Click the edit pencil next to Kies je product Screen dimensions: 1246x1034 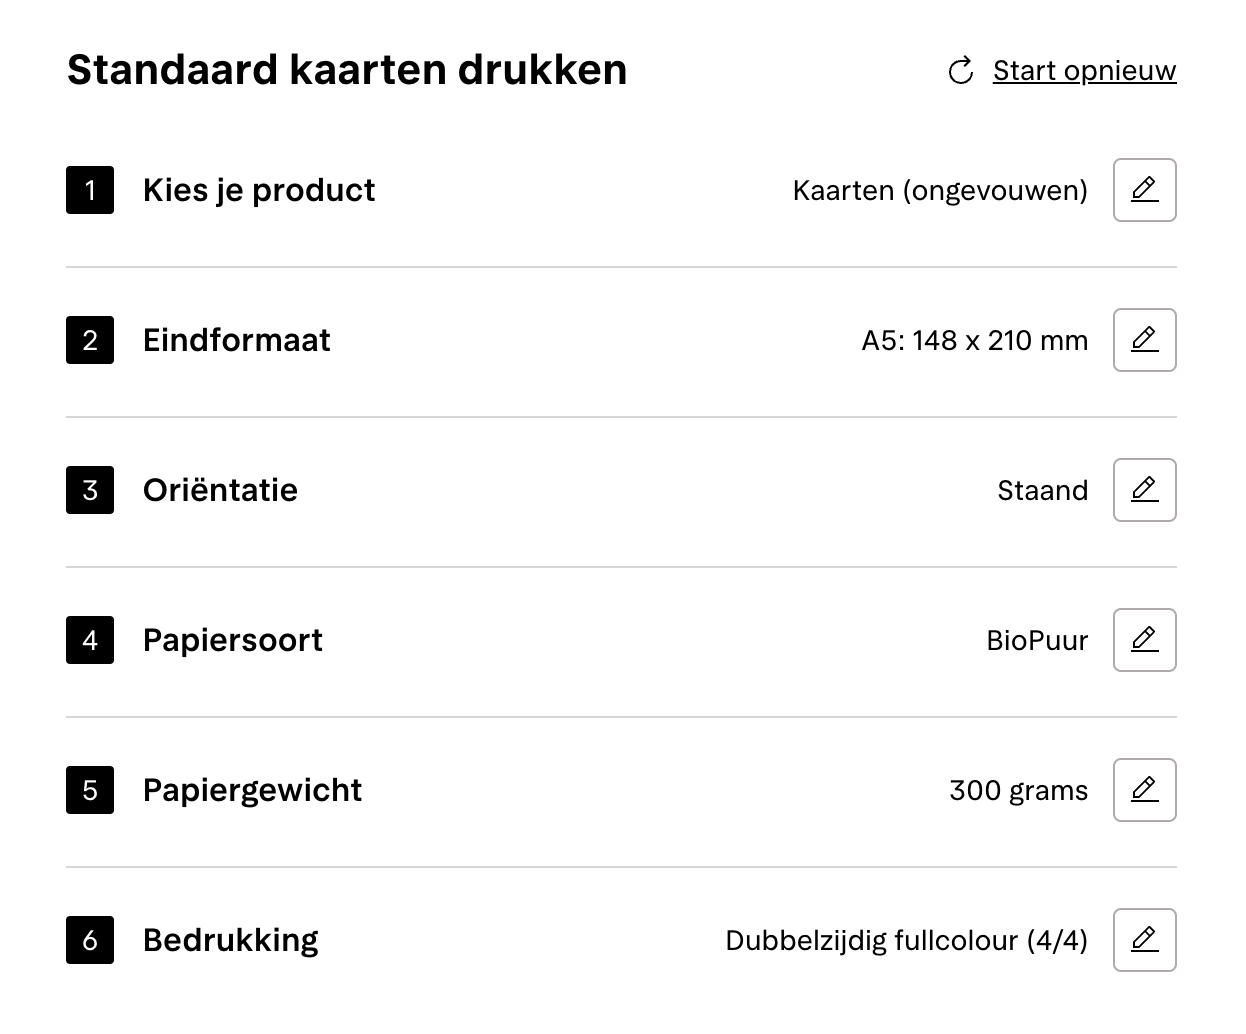1144,190
